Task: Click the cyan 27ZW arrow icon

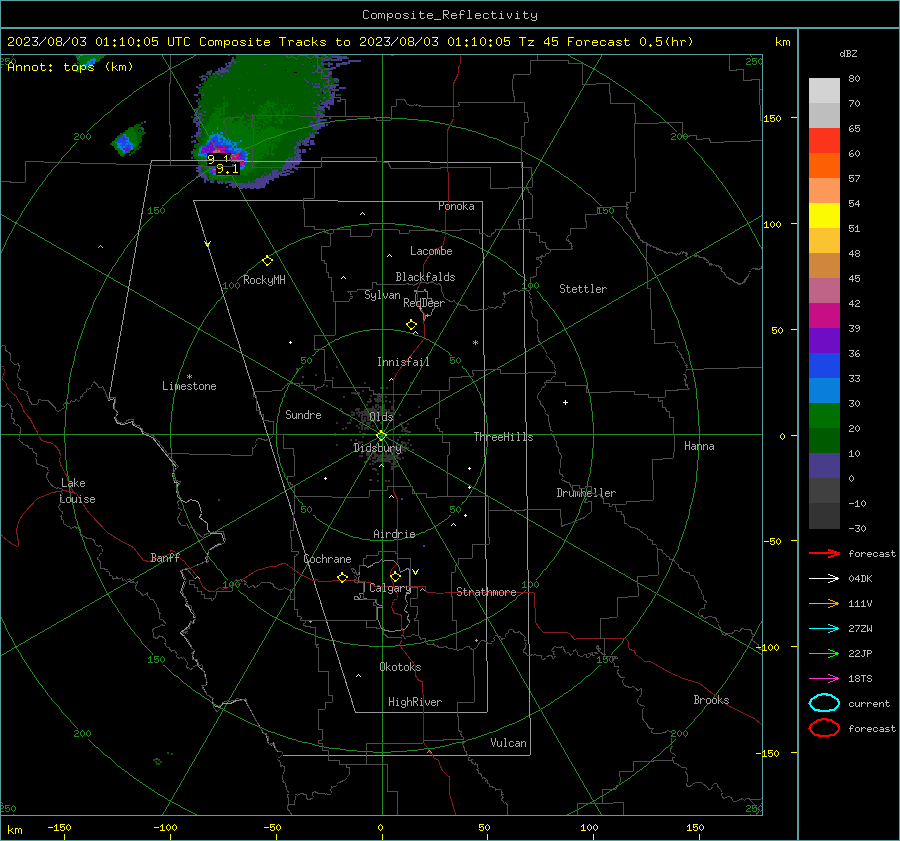Action: click(x=824, y=629)
